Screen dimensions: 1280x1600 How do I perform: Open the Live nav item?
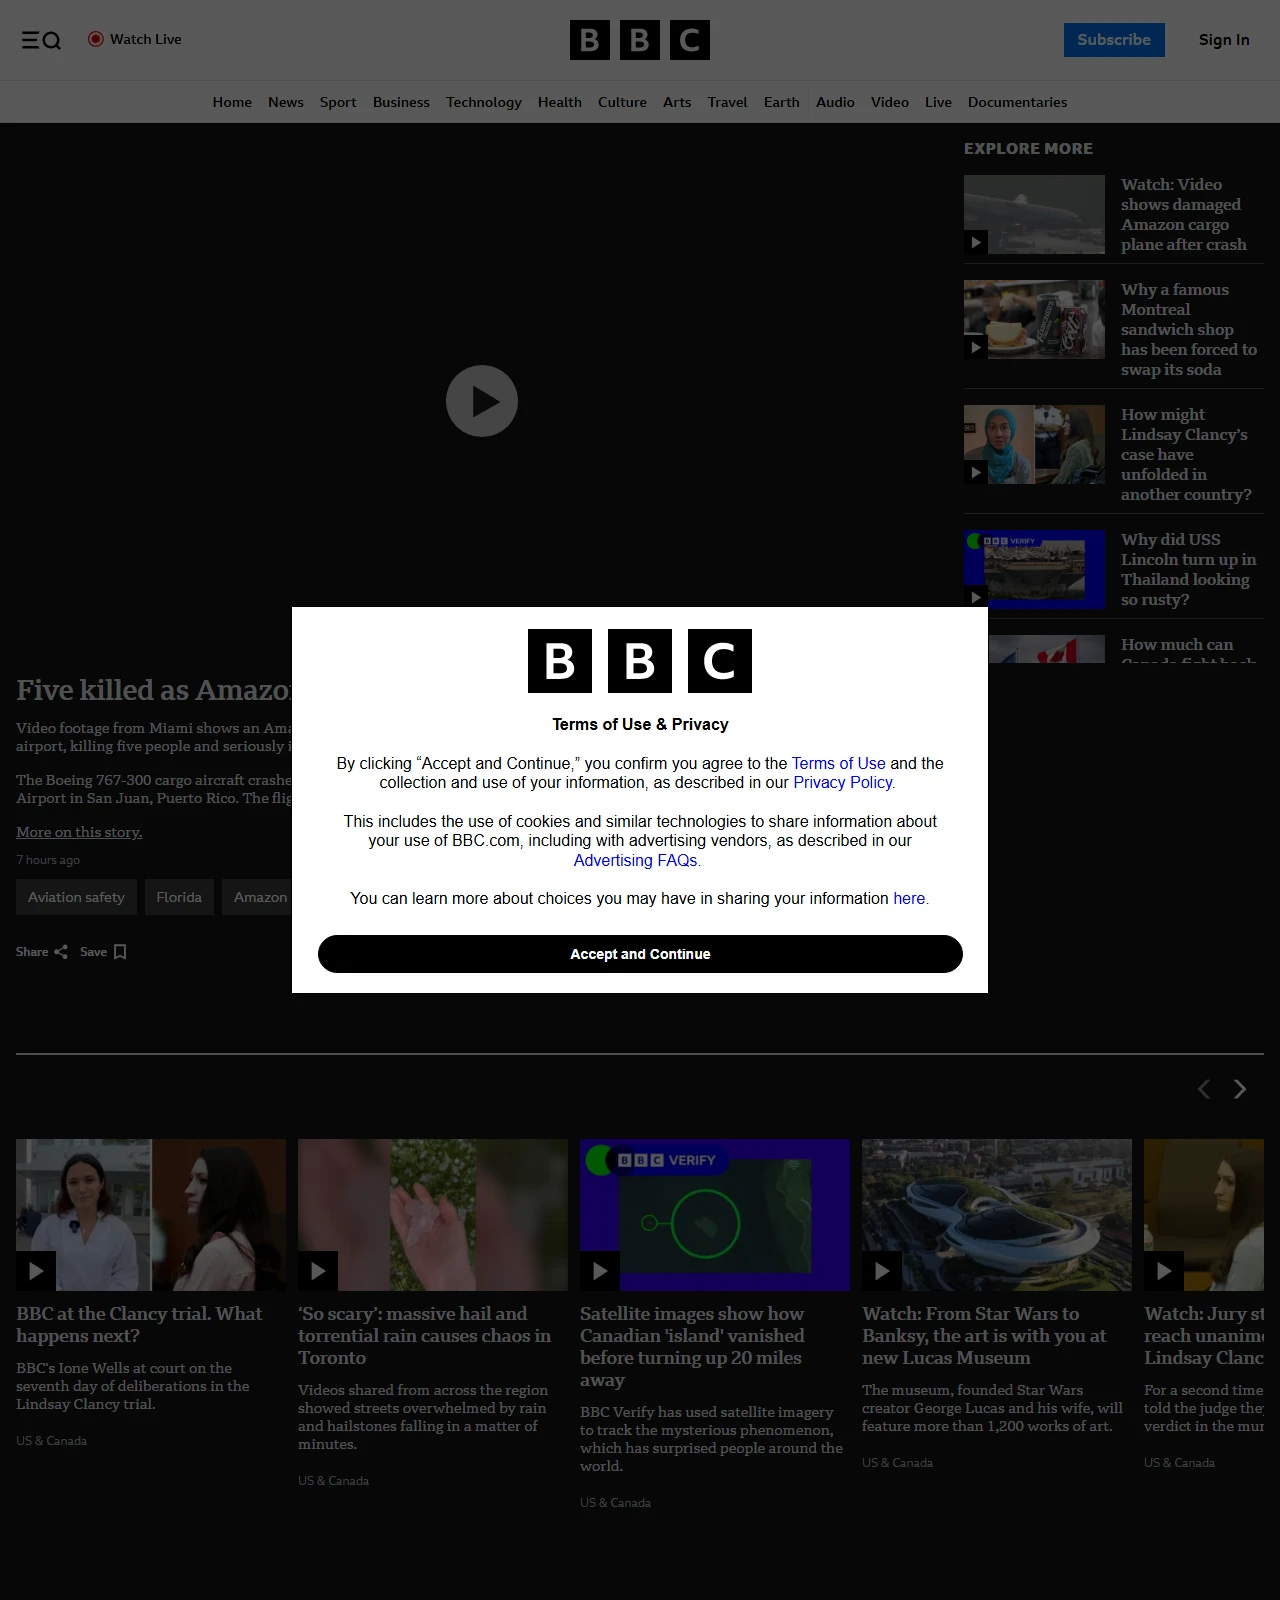tap(938, 102)
